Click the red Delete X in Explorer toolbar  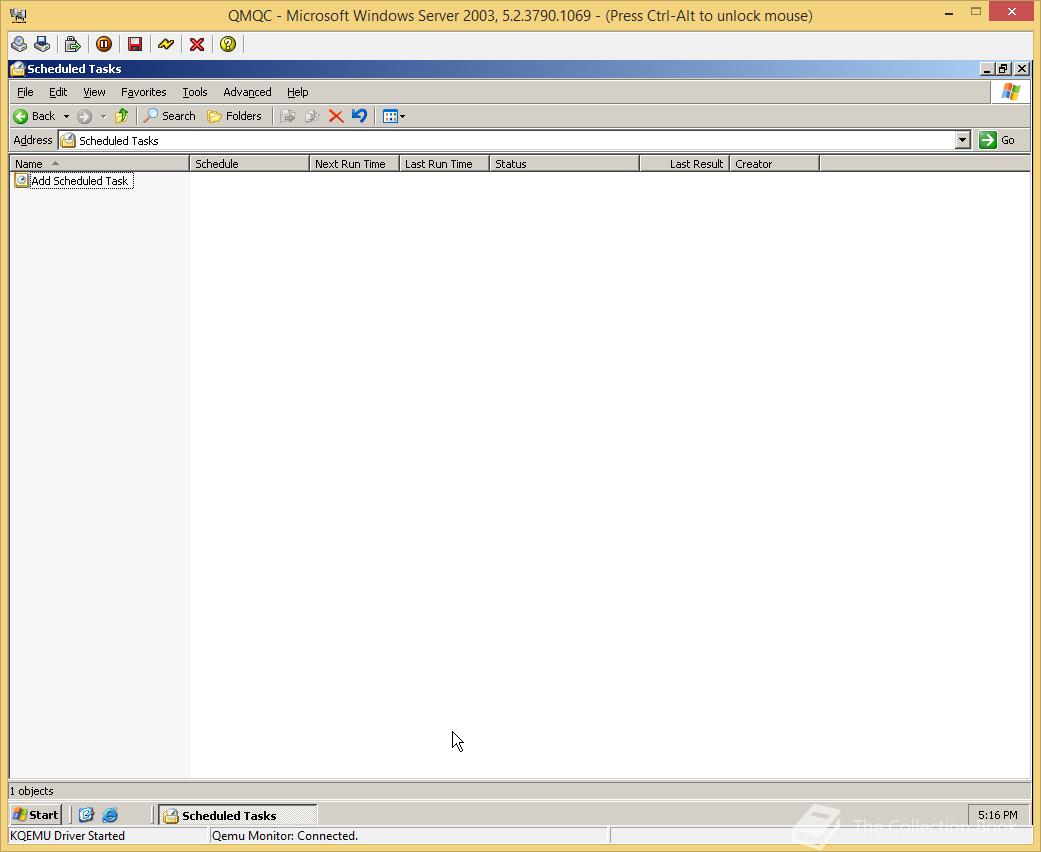[336, 116]
